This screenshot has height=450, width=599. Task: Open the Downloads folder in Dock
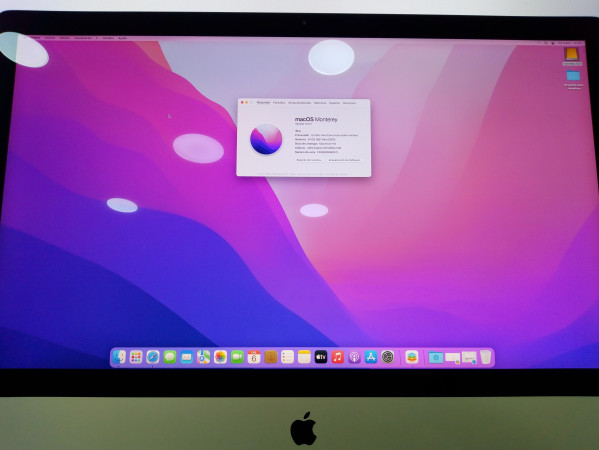click(436, 358)
